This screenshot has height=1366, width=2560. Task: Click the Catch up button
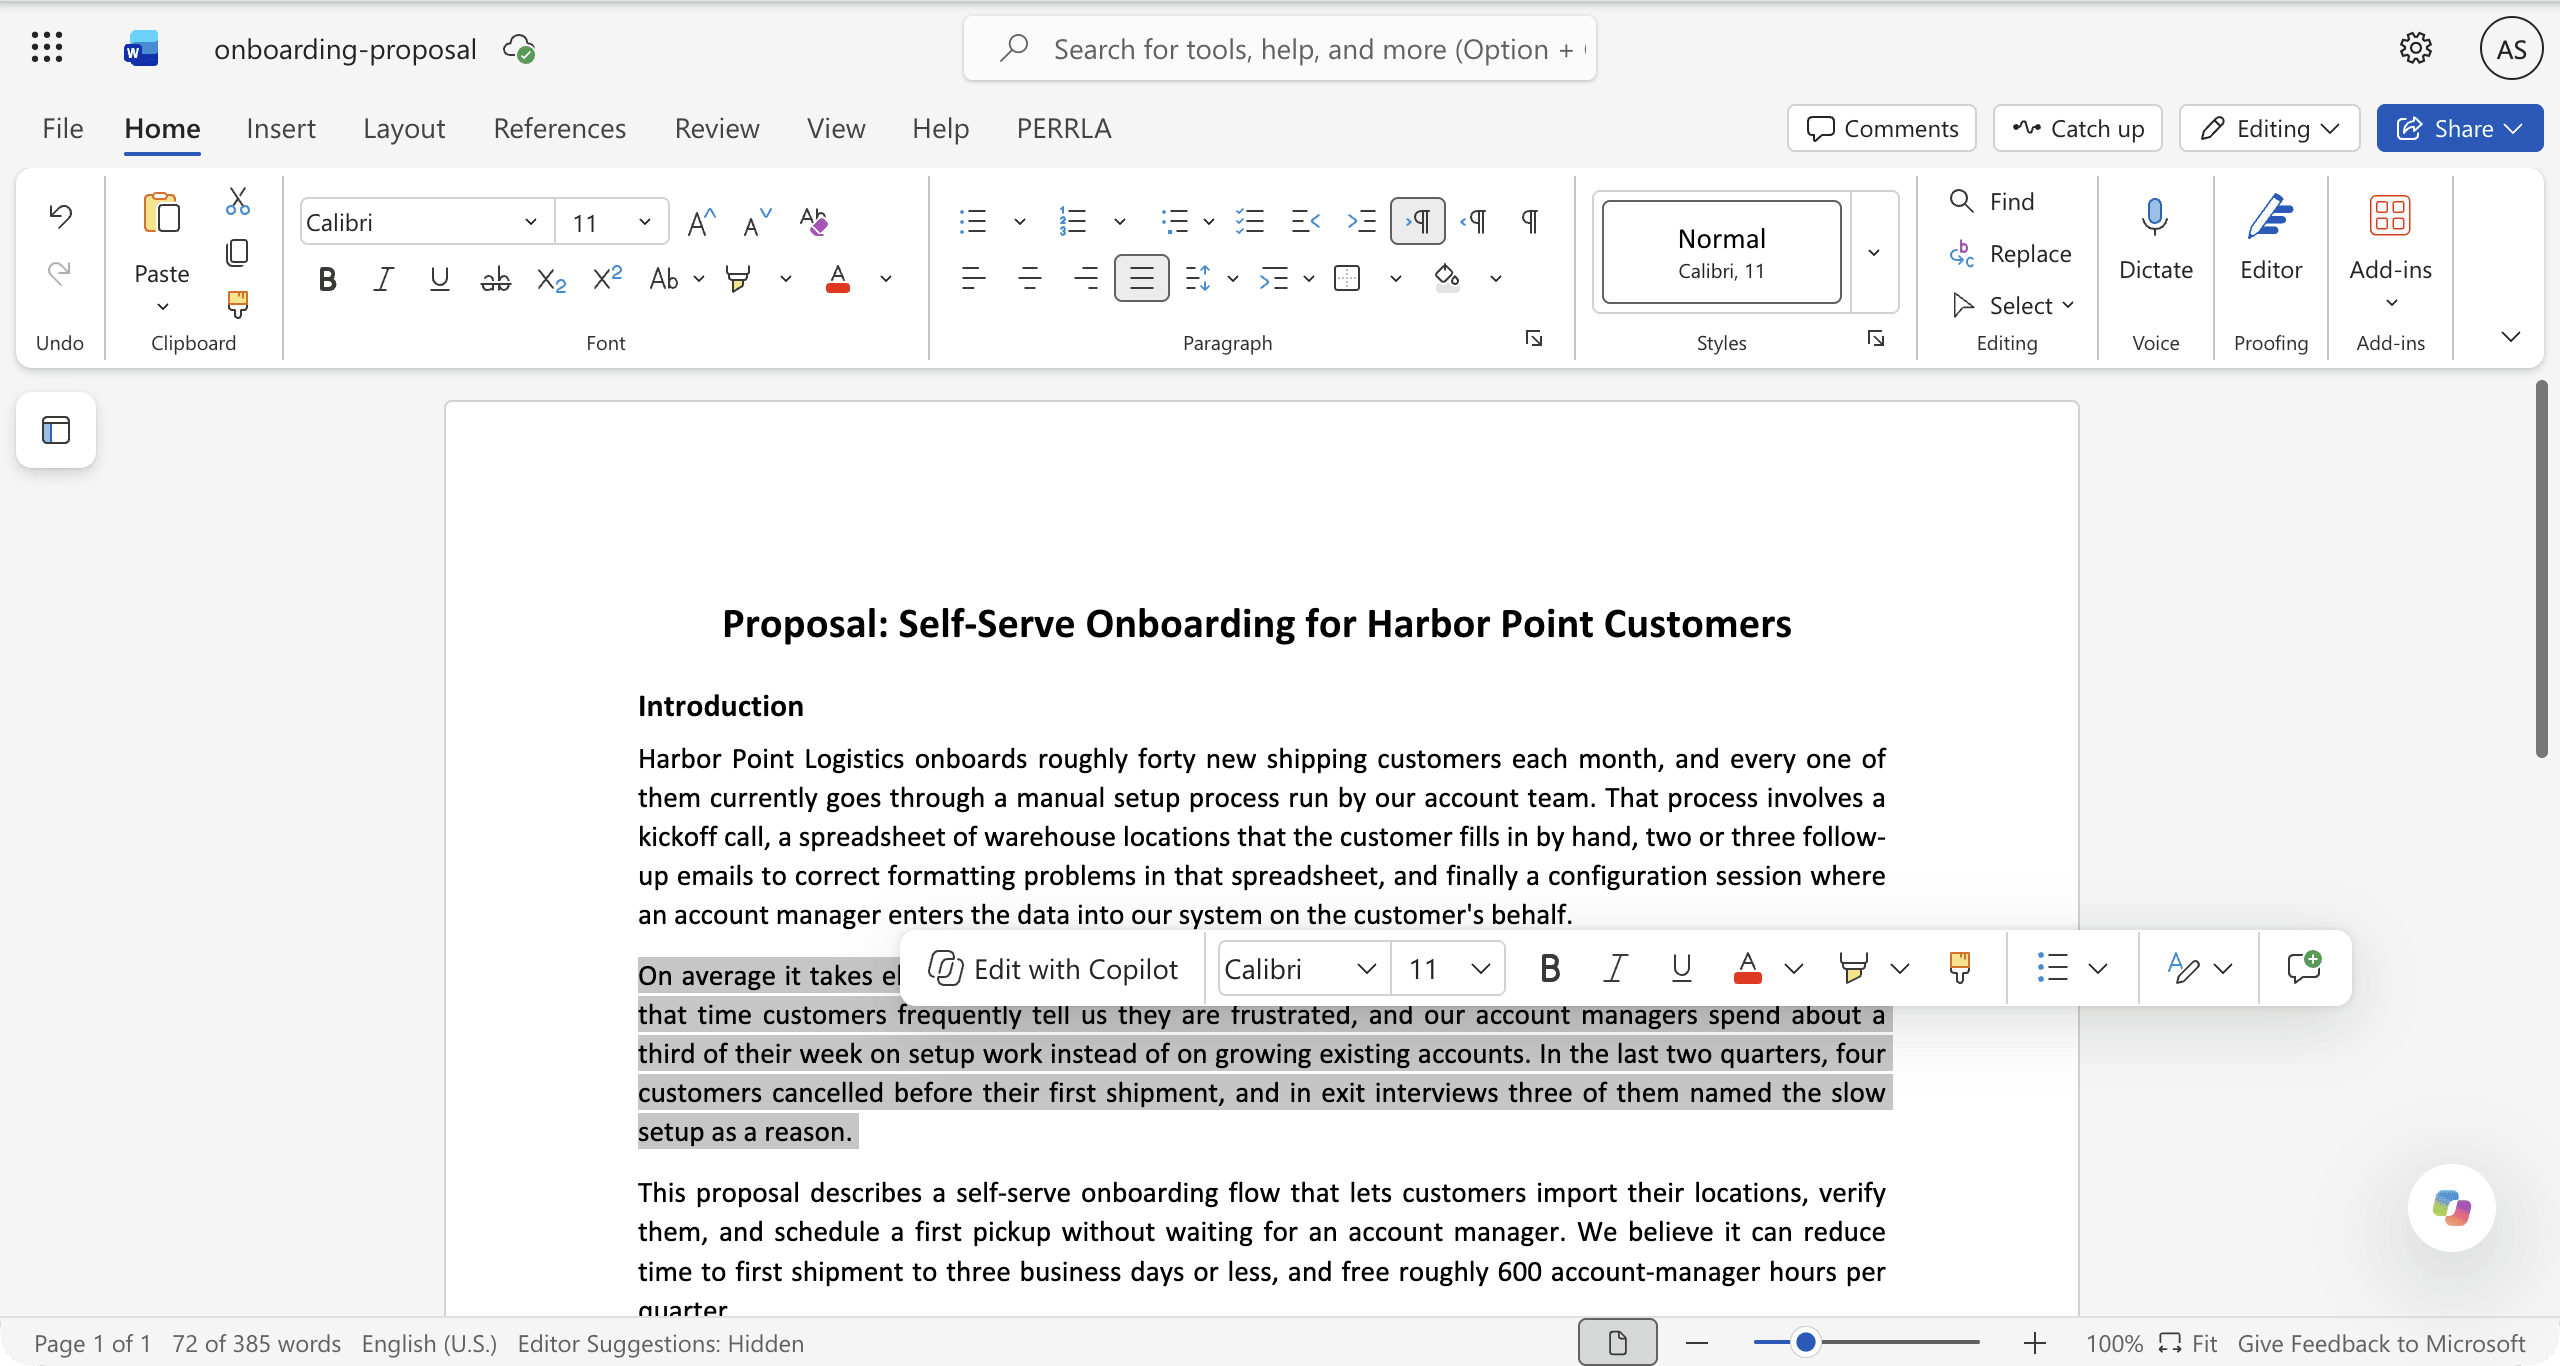coord(2077,128)
